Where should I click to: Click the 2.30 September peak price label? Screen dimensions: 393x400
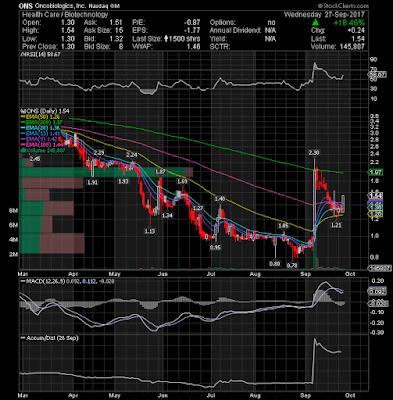click(x=314, y=153)
